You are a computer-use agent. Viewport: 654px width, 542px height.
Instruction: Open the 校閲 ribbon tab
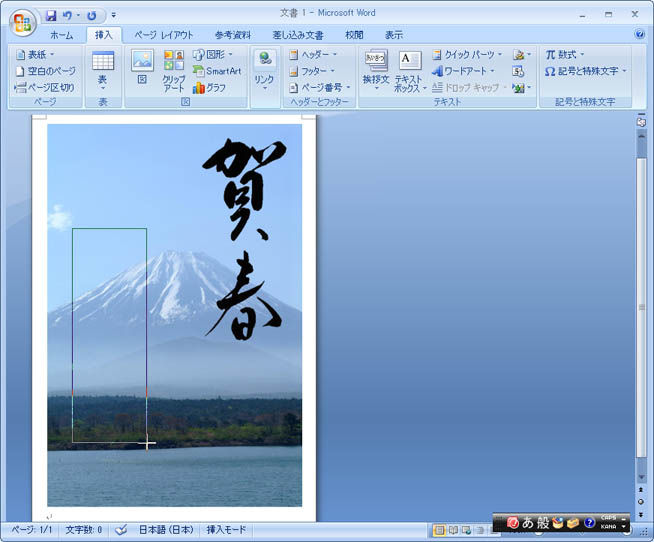pos(354,35)
